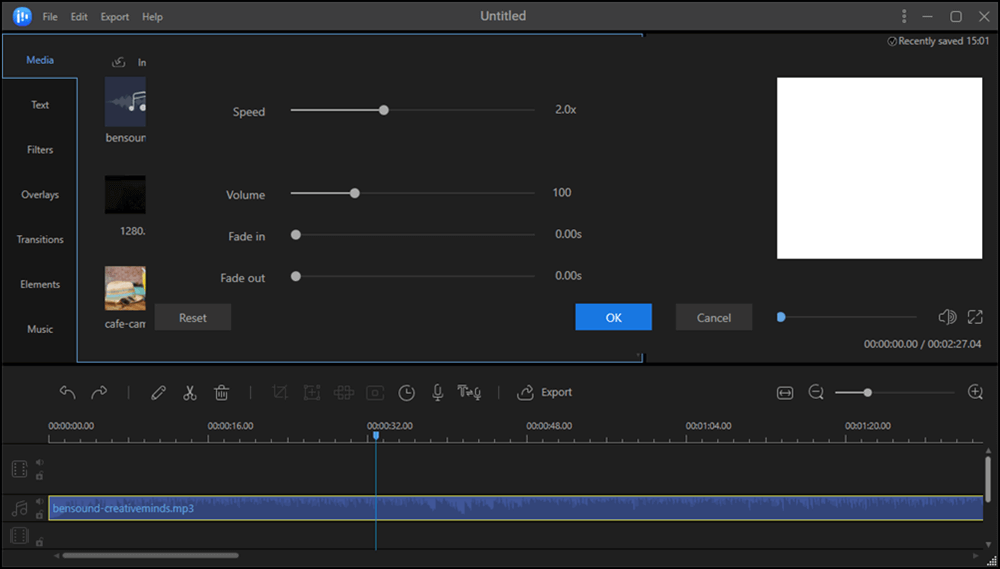Click the Split scissors tool
Viewport: 1000px width, 569px height.
tap(190, 393)
